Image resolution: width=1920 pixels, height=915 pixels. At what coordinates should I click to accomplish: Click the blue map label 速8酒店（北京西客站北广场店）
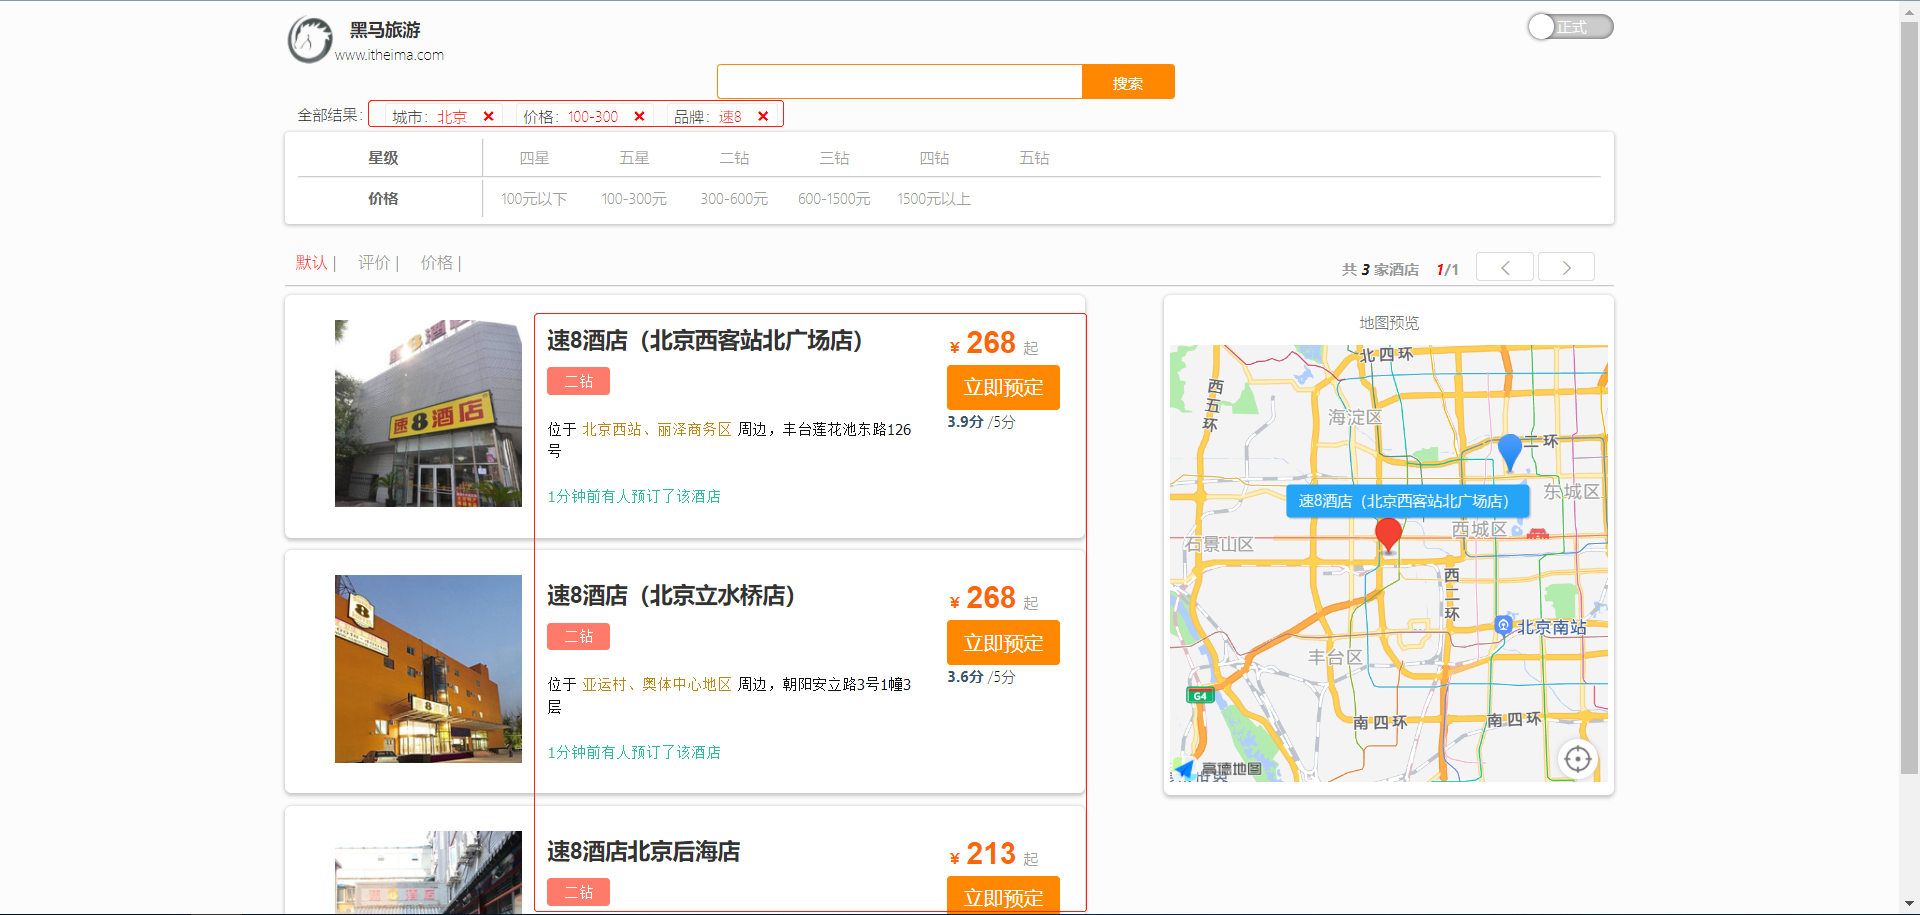(1407, 501)
